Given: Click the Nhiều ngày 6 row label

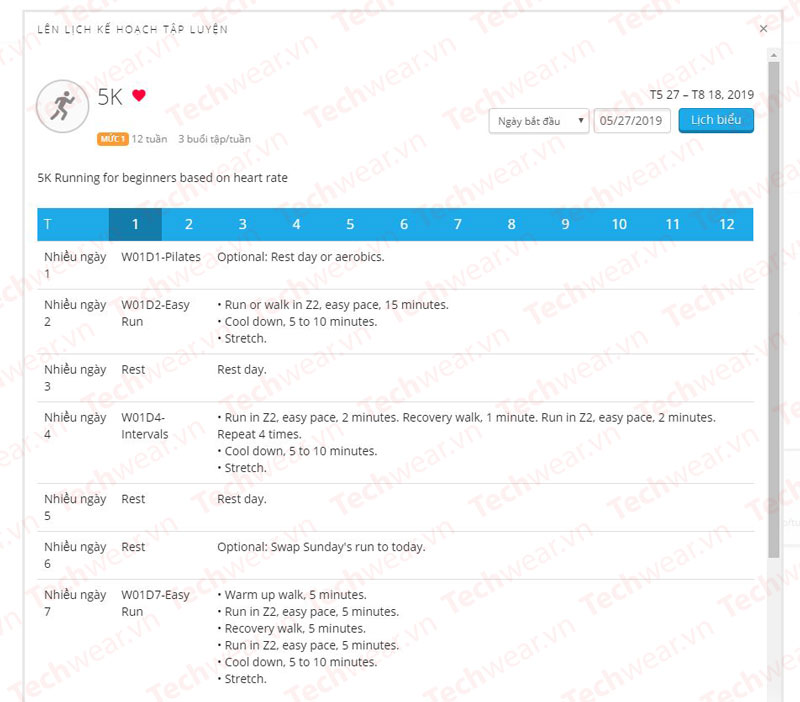Looking at the screenshot, I should (75, 556).
